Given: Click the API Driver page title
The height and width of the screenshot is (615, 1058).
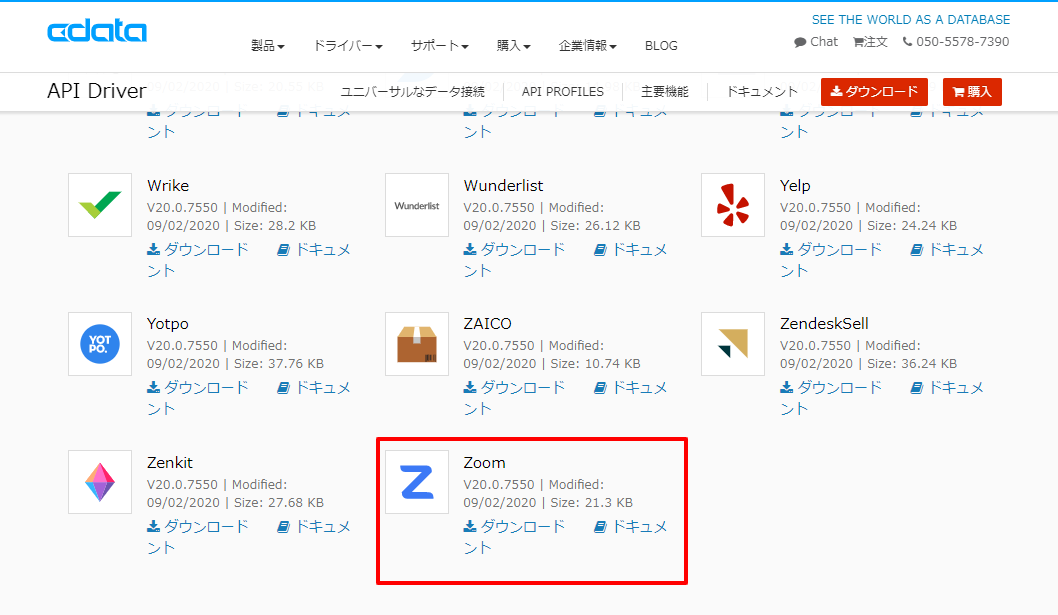Looking at the screenshot, I should pos(96,90).
